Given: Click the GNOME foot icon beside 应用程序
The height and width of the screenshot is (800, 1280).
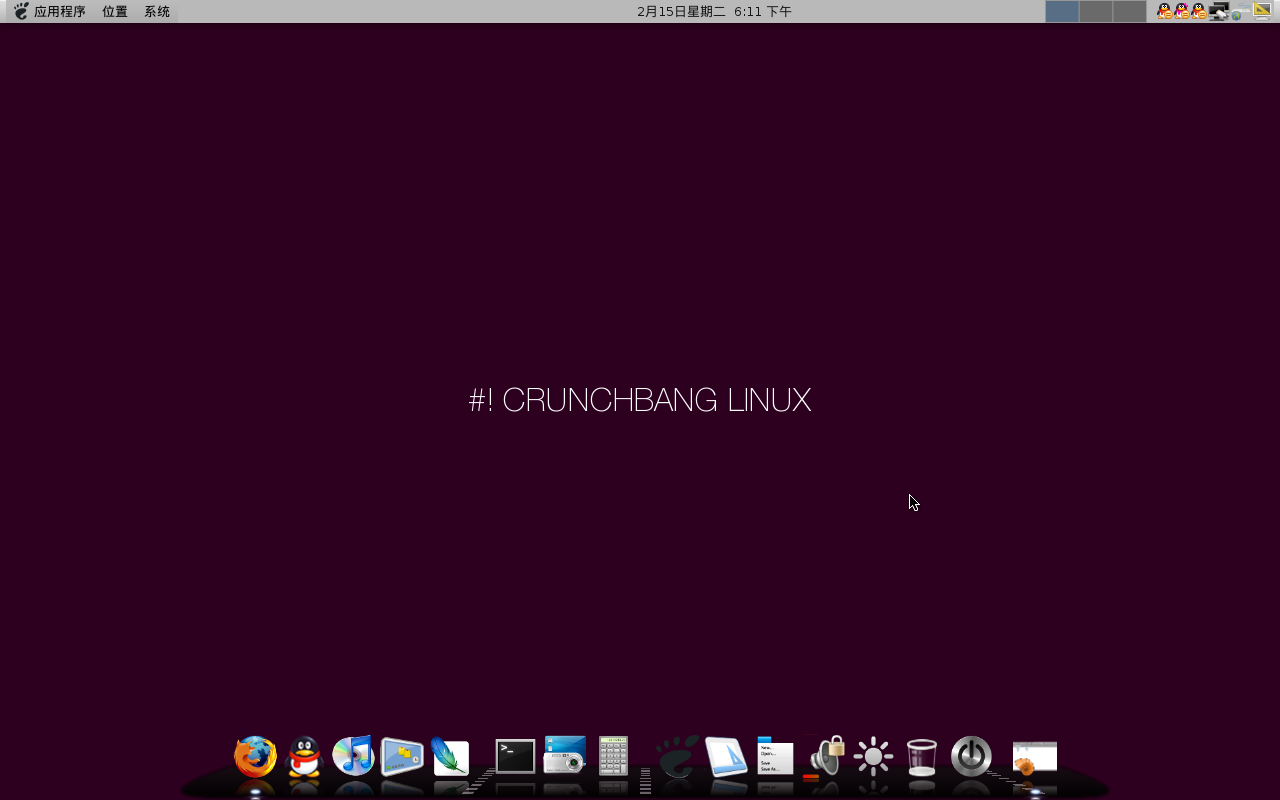Looking at the screenshot, I should click(x=21, y=12).
